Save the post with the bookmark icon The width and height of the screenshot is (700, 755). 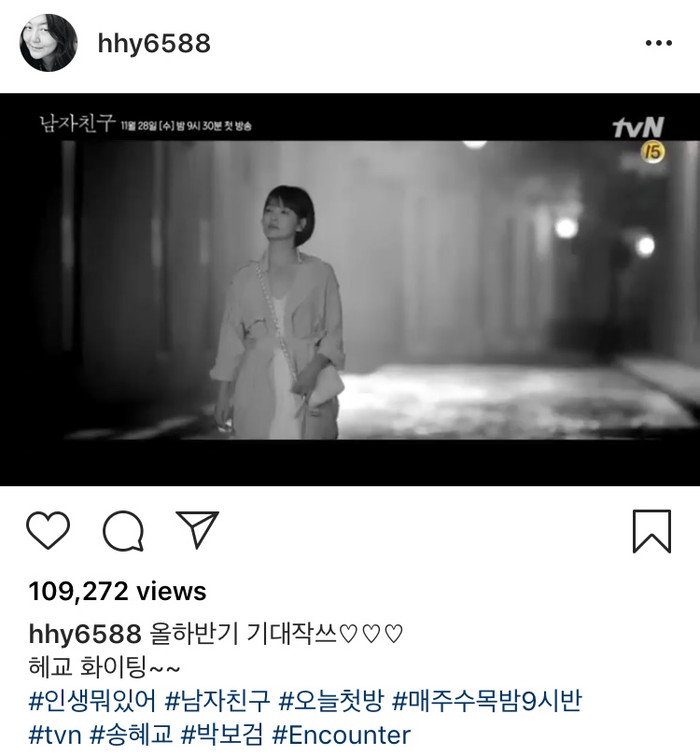point(651,531)
